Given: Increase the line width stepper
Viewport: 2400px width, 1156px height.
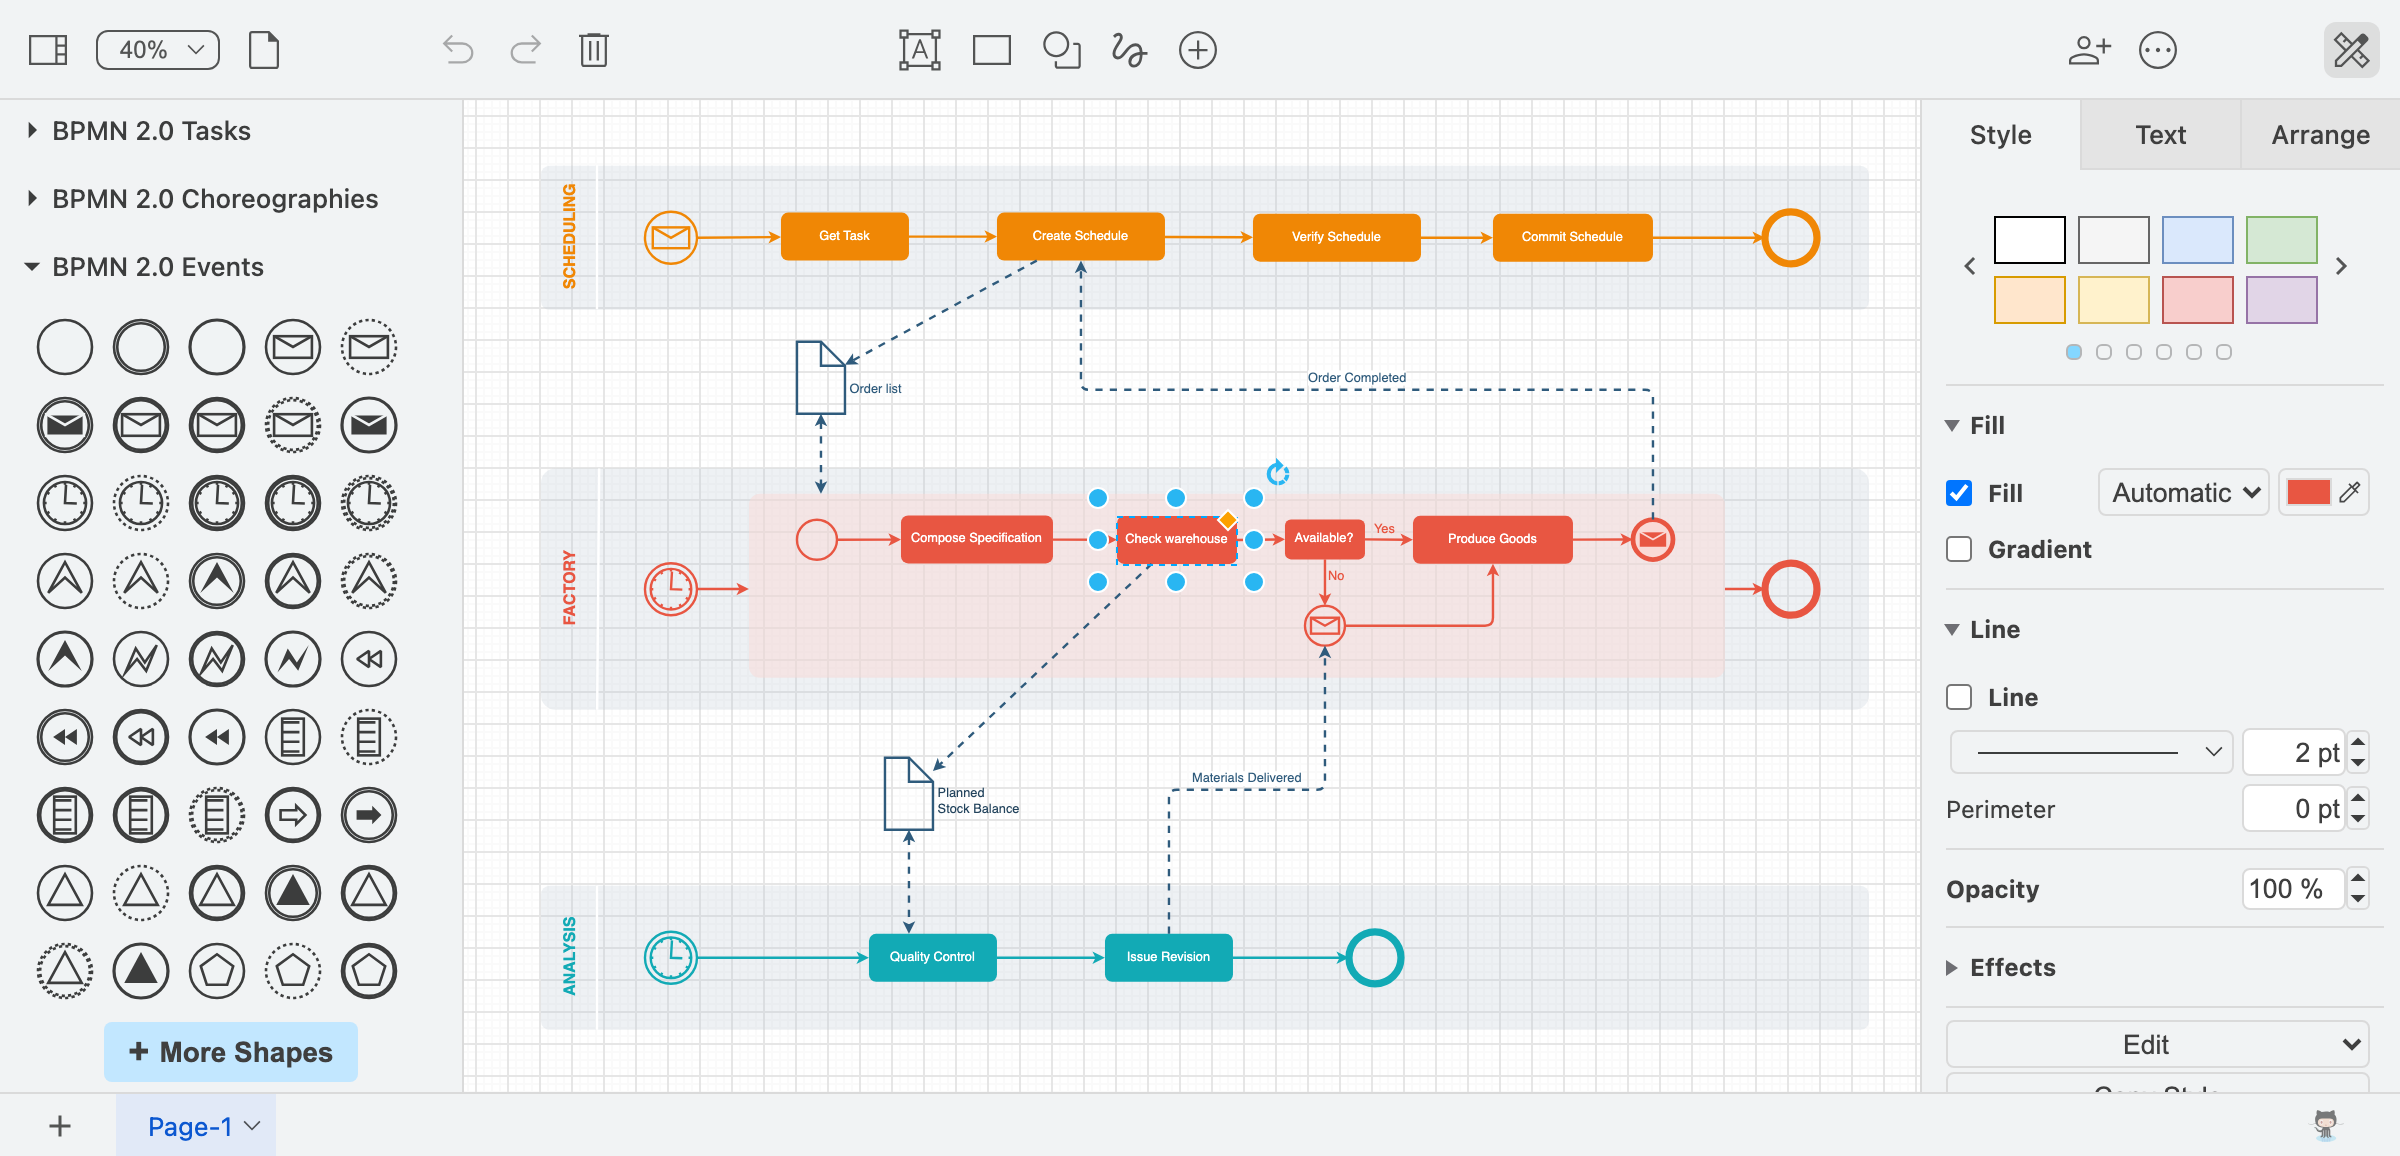Looking at the screenshot, I should pyautogui.click(x=2358, y=742).
